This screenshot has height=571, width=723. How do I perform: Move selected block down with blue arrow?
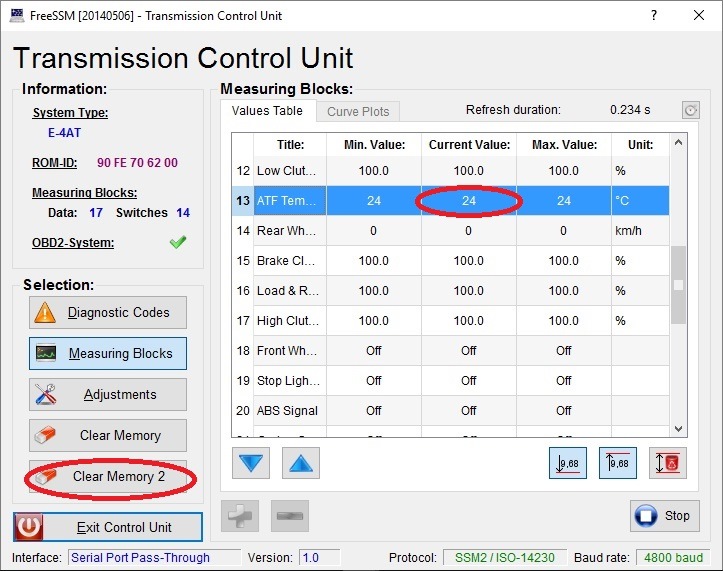251,463
